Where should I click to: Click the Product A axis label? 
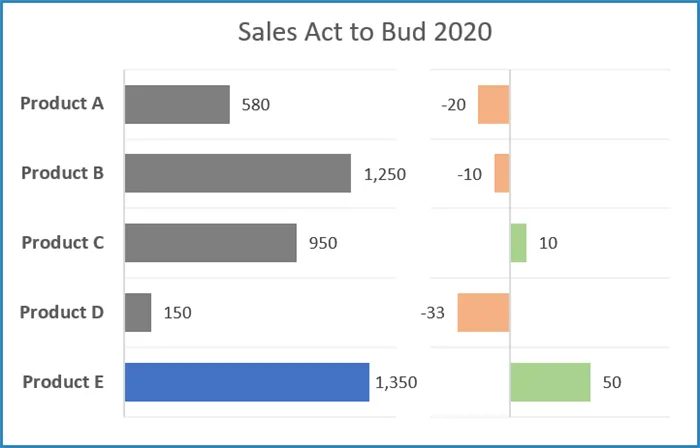click(63, 103)
